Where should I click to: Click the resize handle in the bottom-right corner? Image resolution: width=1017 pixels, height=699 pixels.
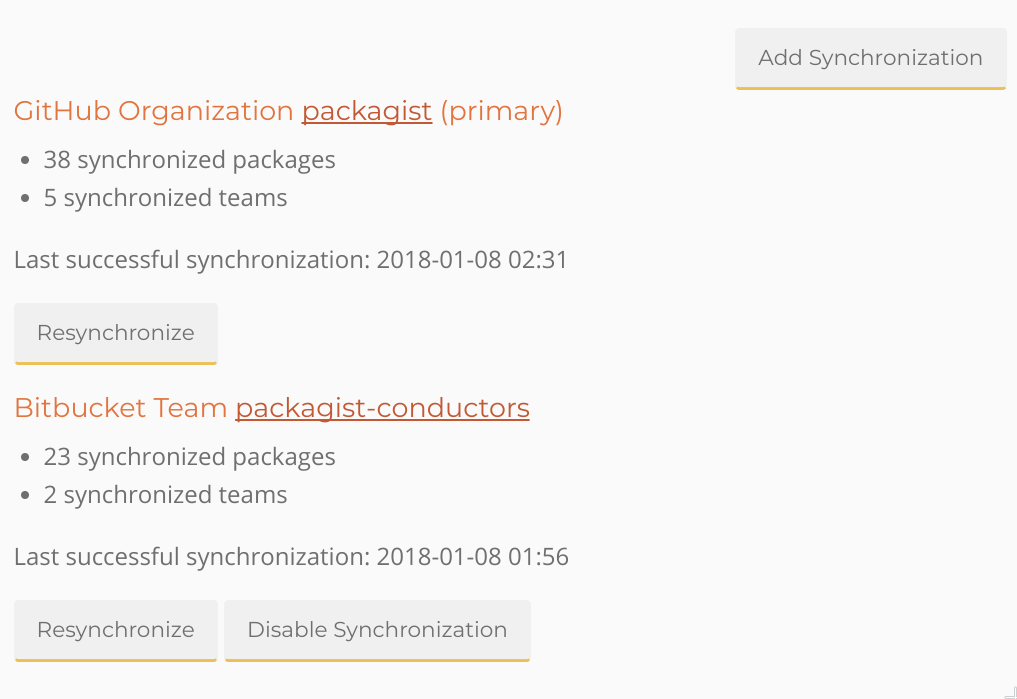point(1009,691)
